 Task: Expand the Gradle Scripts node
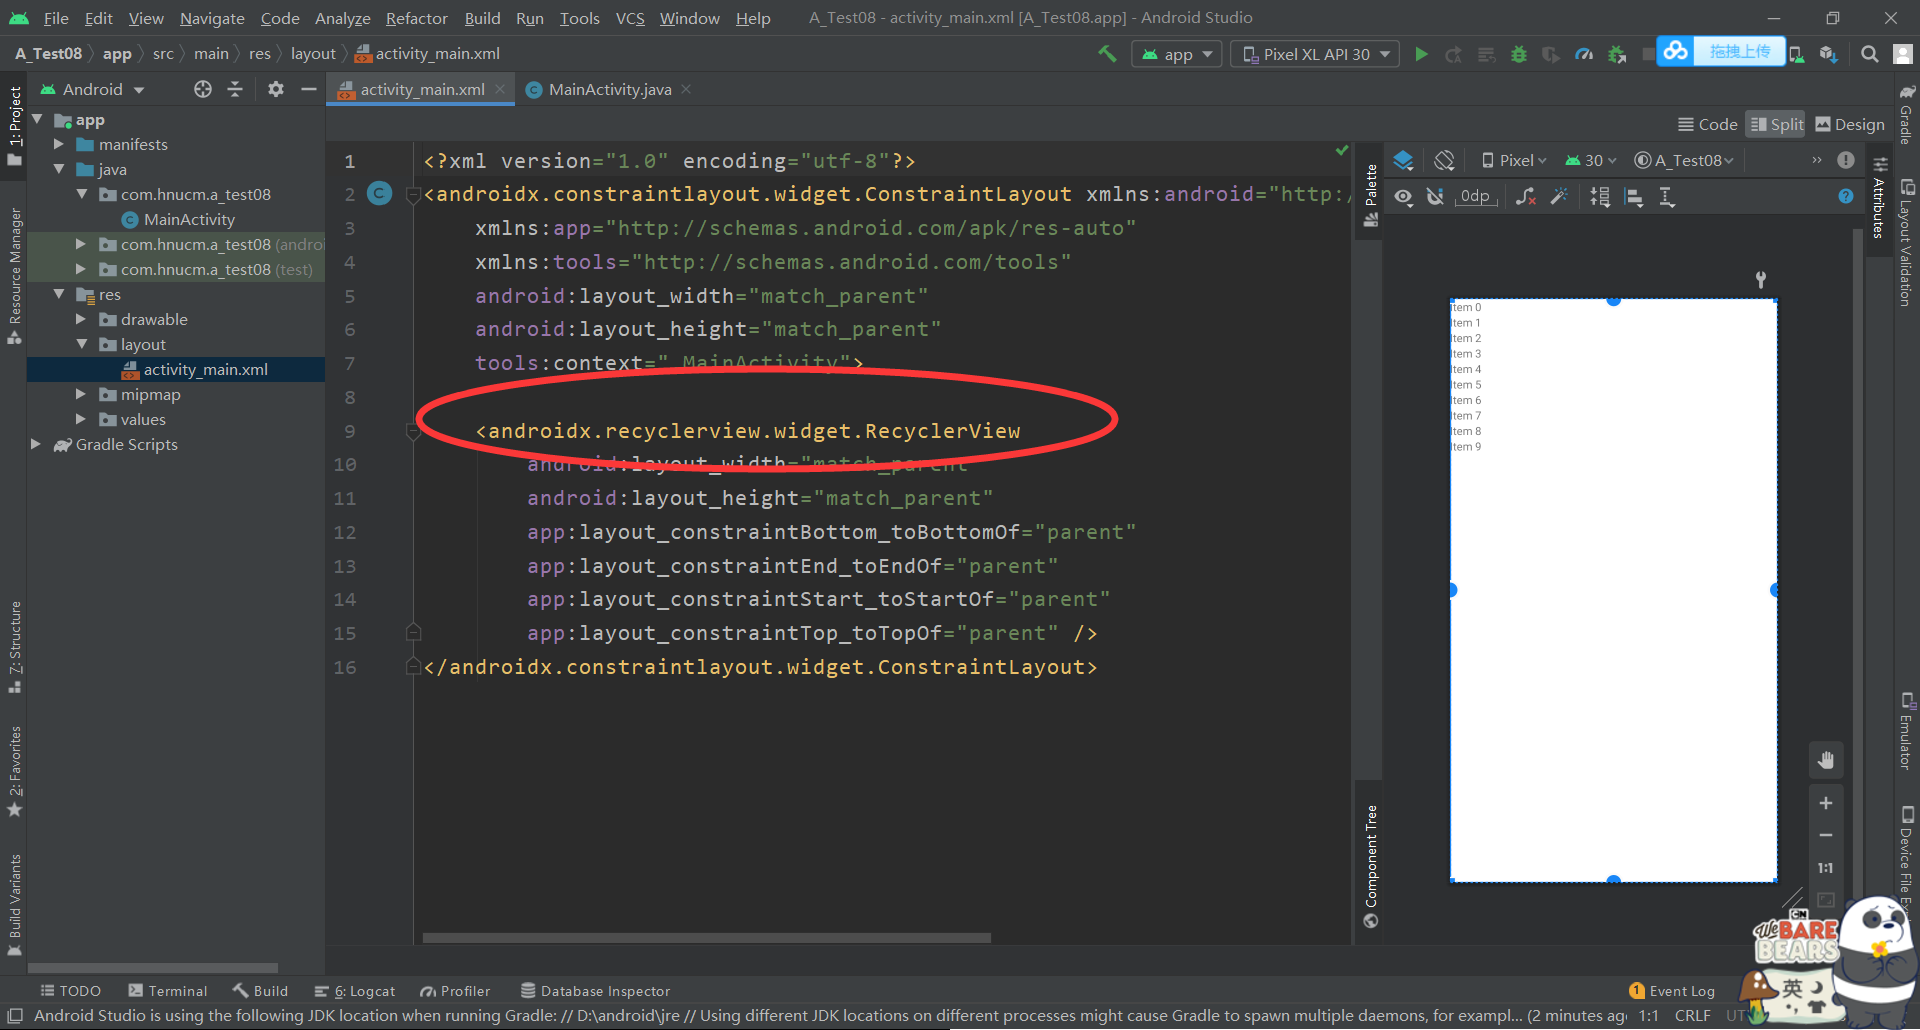36,444
